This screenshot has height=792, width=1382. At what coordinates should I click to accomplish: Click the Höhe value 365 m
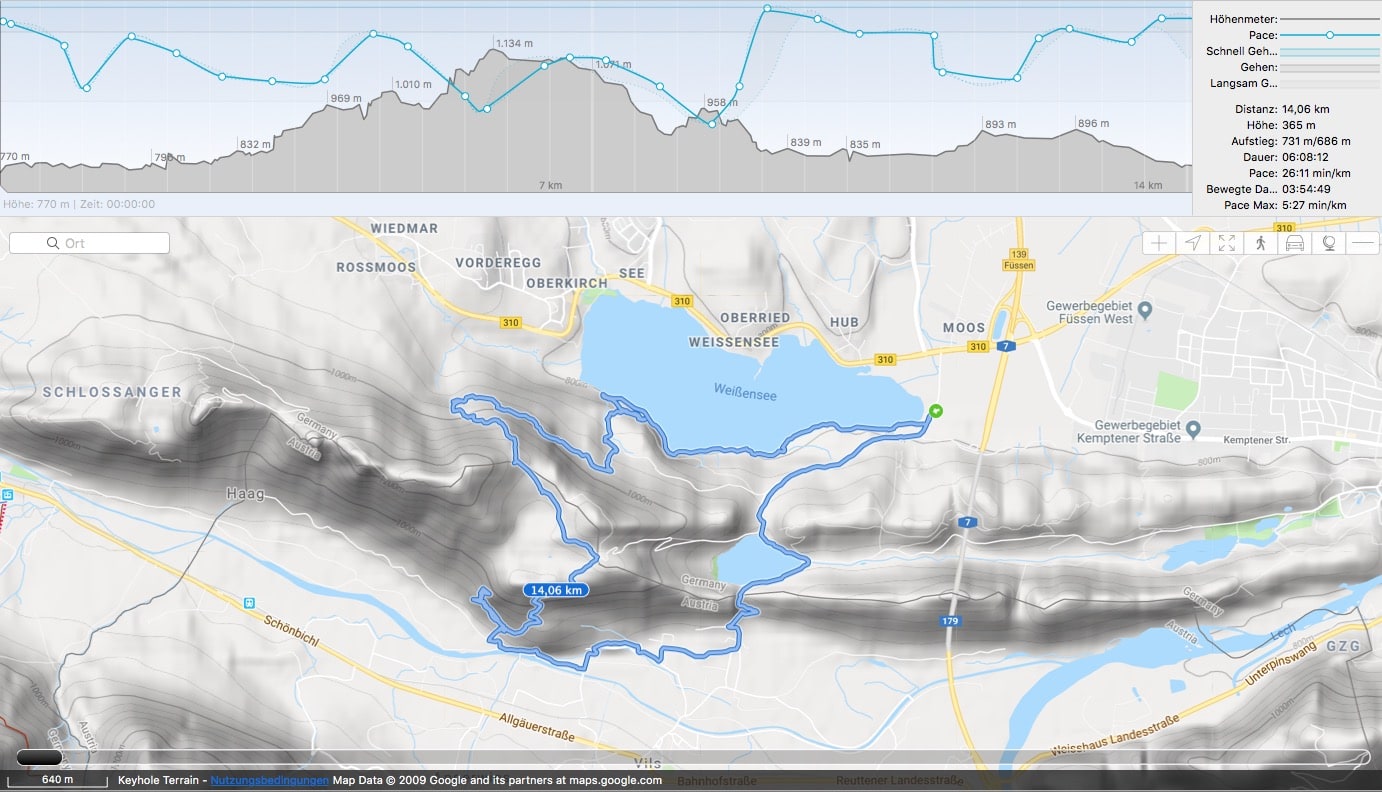1298,125
